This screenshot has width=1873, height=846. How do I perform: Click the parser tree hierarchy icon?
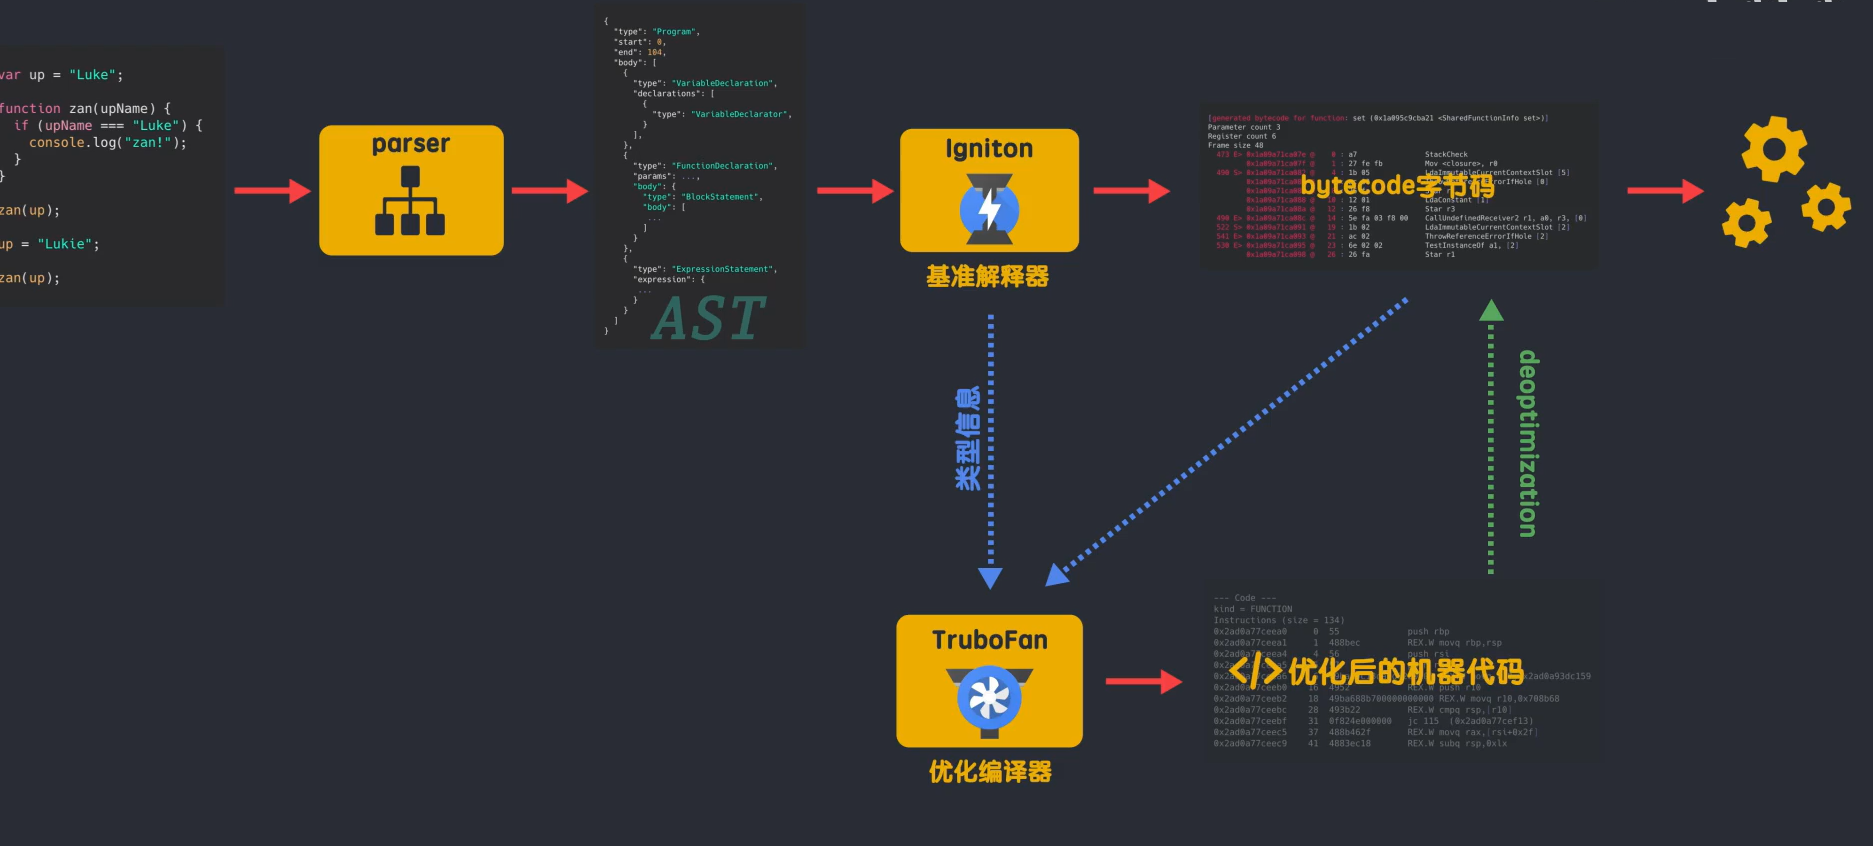click(x=410, y=201)
